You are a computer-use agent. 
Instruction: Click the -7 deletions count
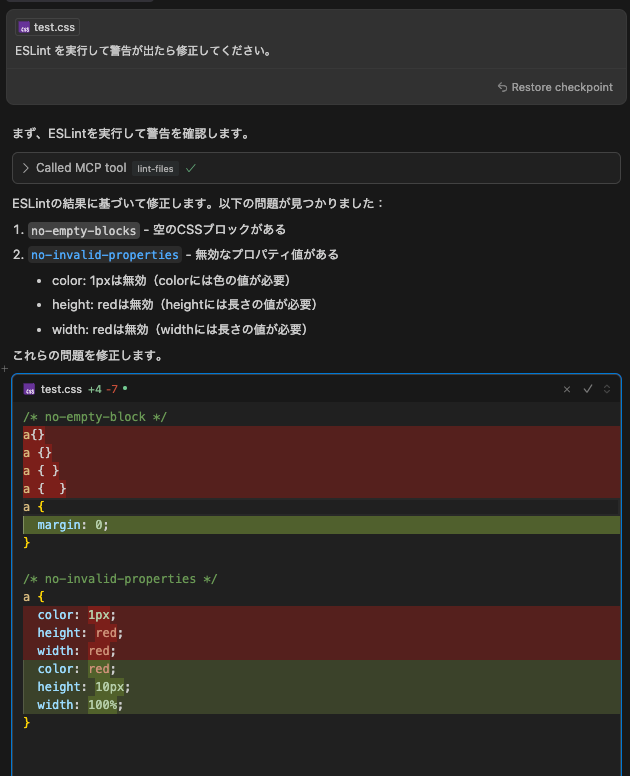click(112, 389)
